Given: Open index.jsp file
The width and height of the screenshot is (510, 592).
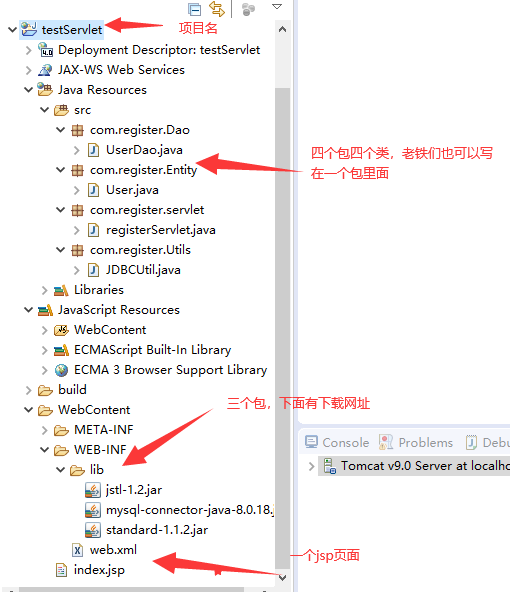Looking at the screenshot, I should 99,570.
